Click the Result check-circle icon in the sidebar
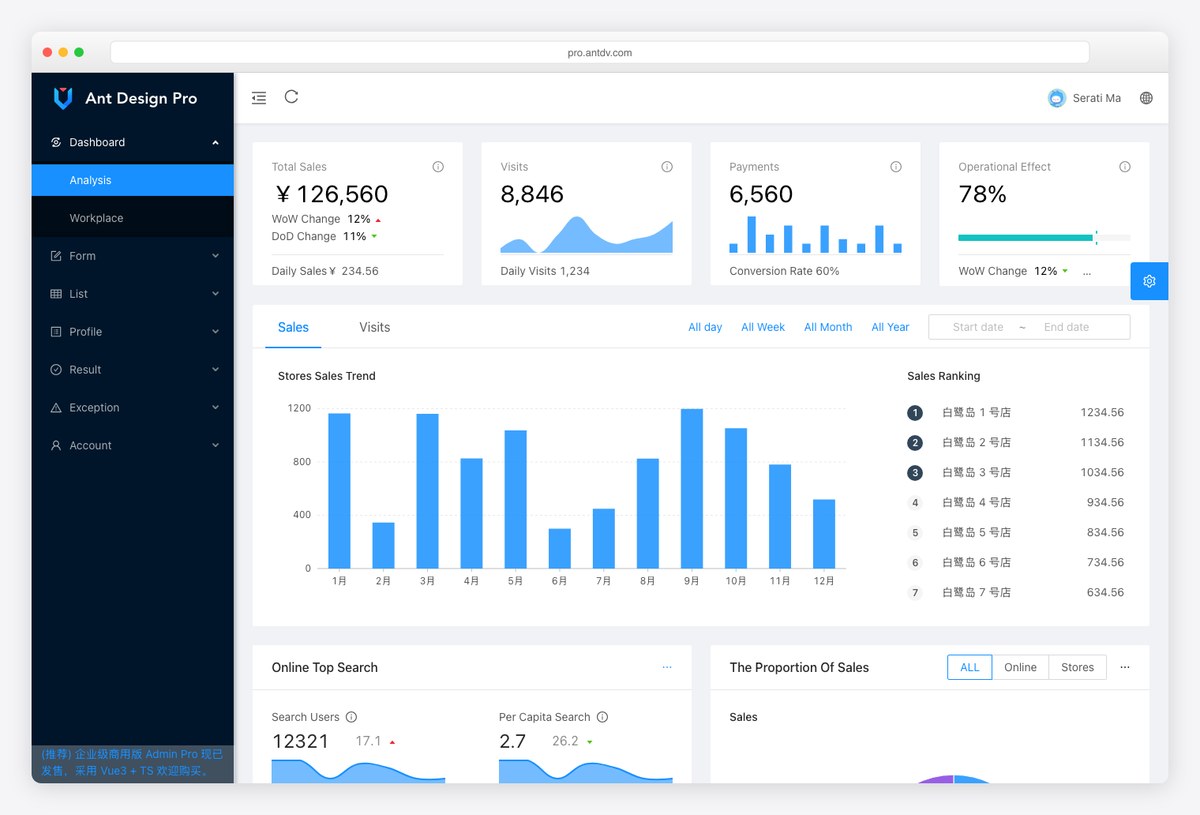1200x815 pixels. pyautogui.click(x=56, y=370)
